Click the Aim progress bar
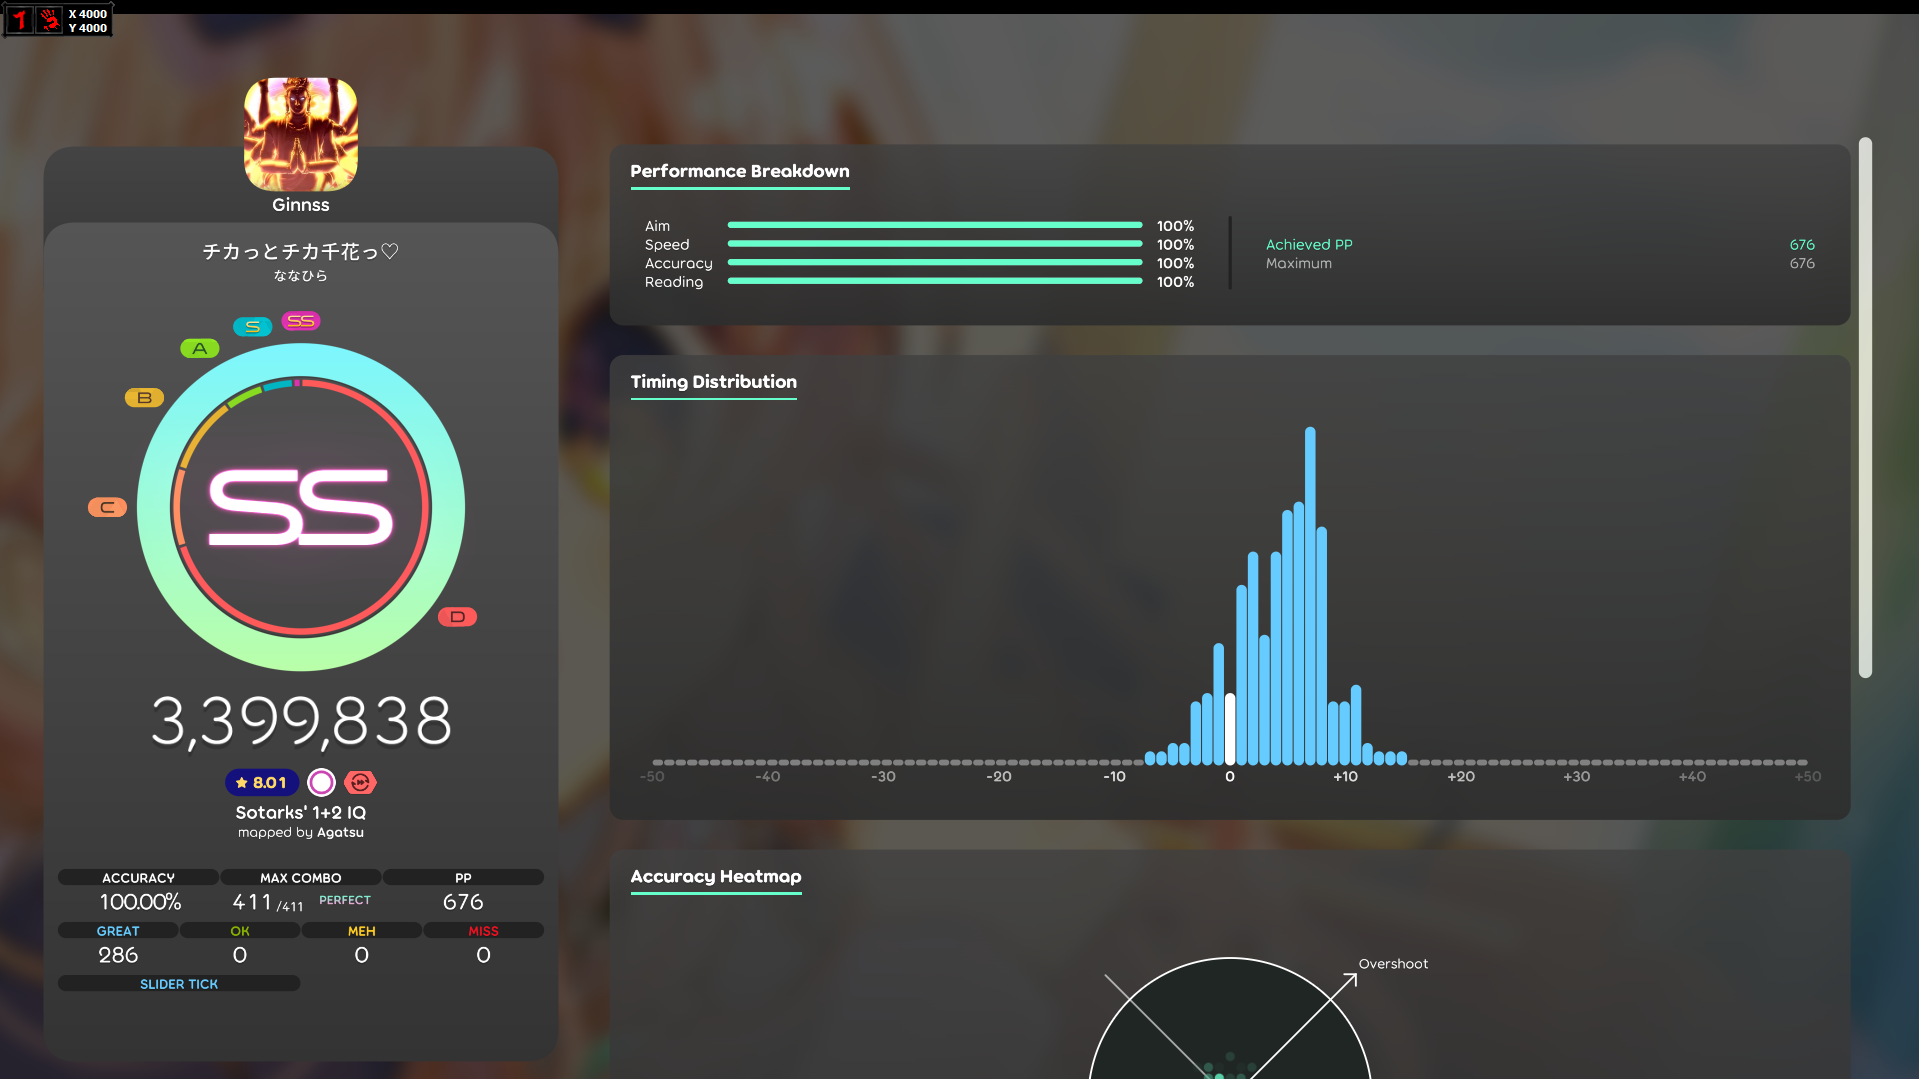Screen dimensions: 1919x1079 [x=935, y=225]
